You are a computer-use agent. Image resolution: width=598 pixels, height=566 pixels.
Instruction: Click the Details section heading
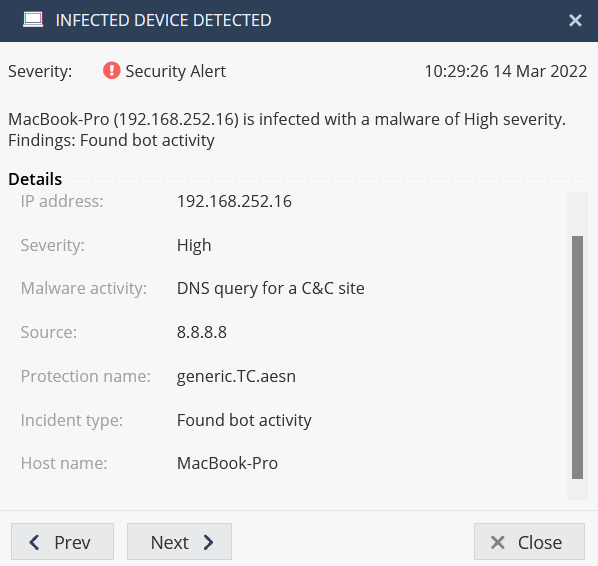pyautogui.click(x=35, y=179)
